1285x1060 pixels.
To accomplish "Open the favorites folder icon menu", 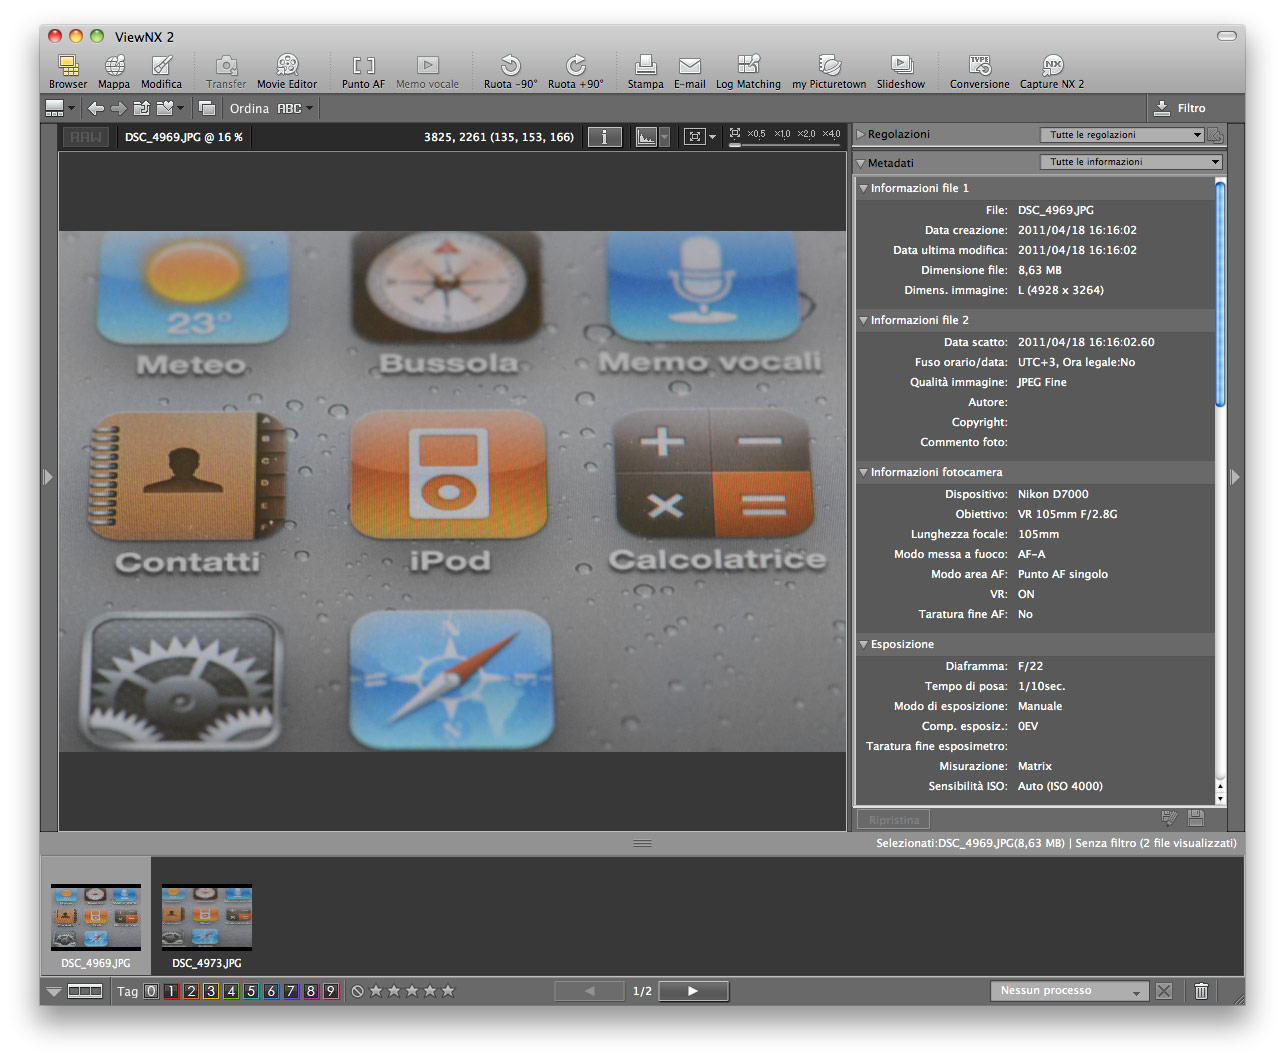I will pos(169,108).
